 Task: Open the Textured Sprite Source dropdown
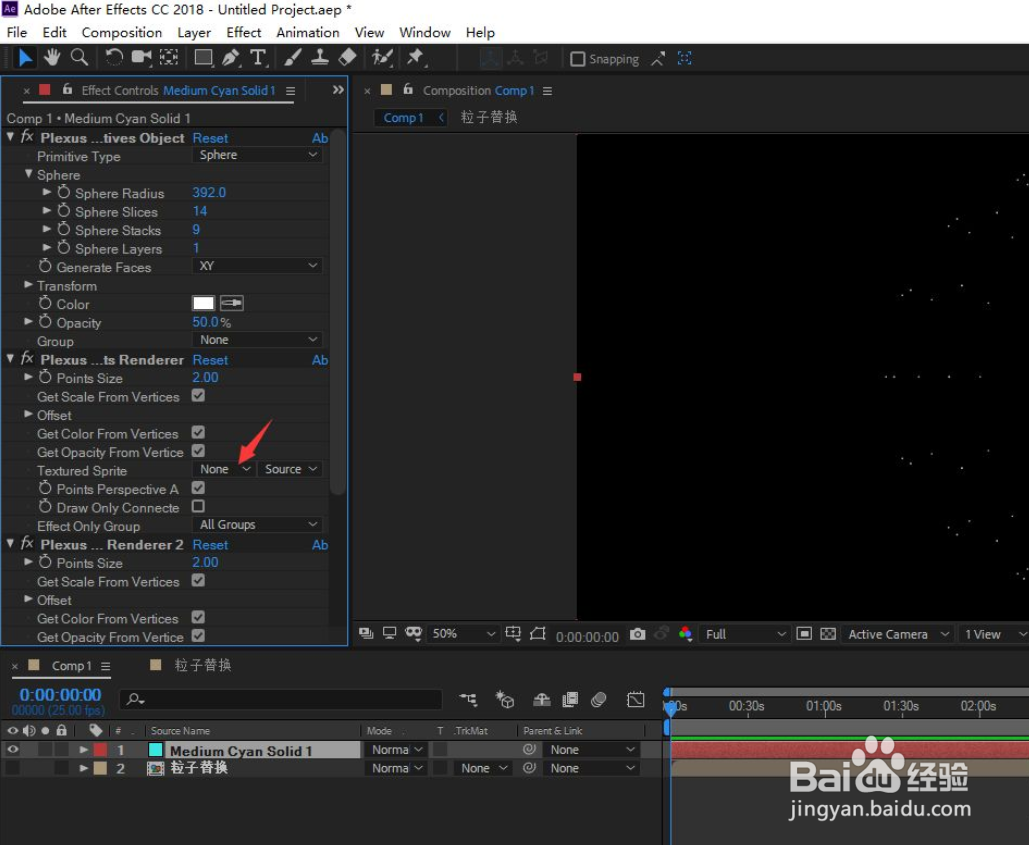290,469
